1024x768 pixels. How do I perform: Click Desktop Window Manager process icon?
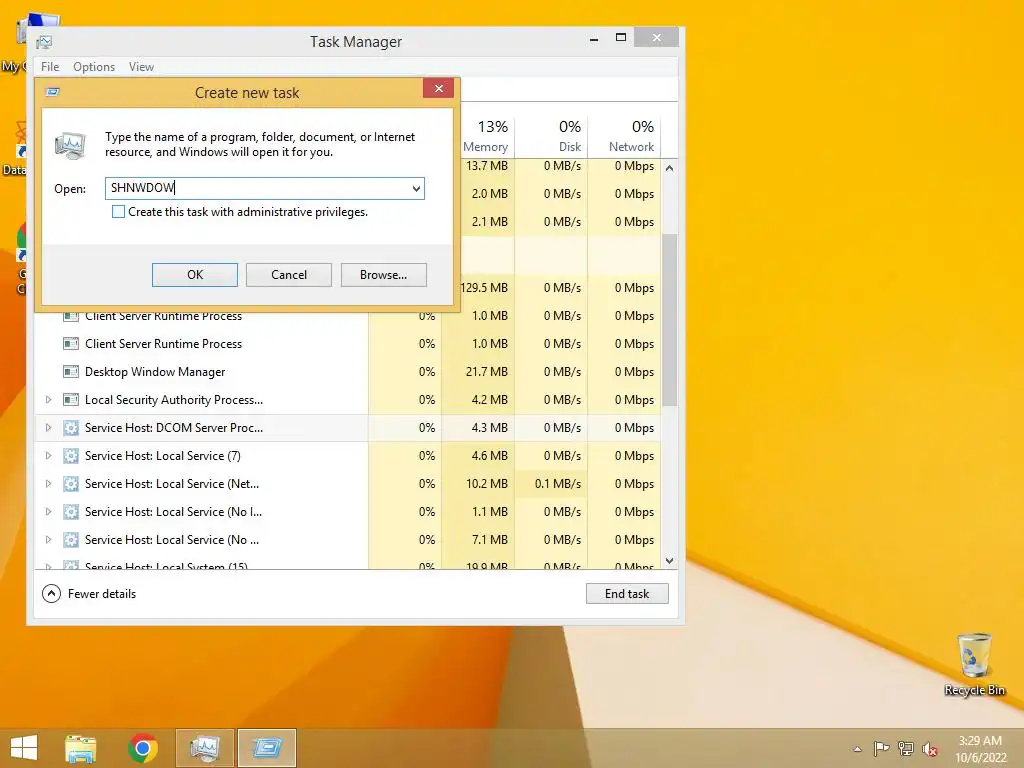tap(71, 372)
